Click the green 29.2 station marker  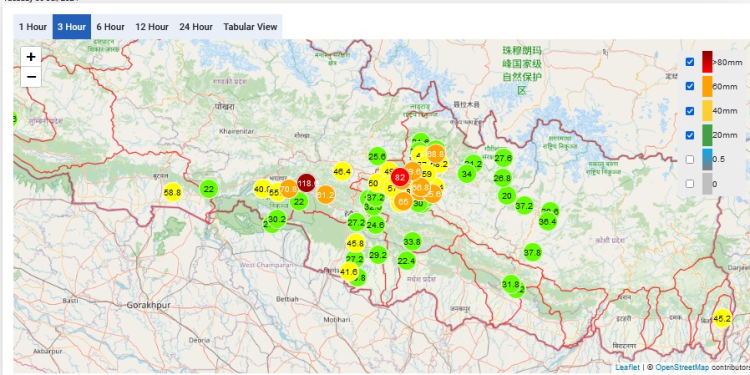point(378,255)
